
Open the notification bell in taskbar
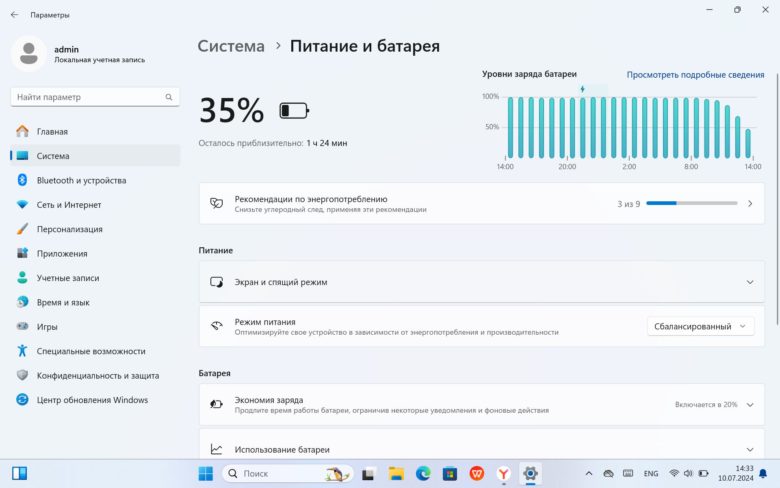(763, 474)
